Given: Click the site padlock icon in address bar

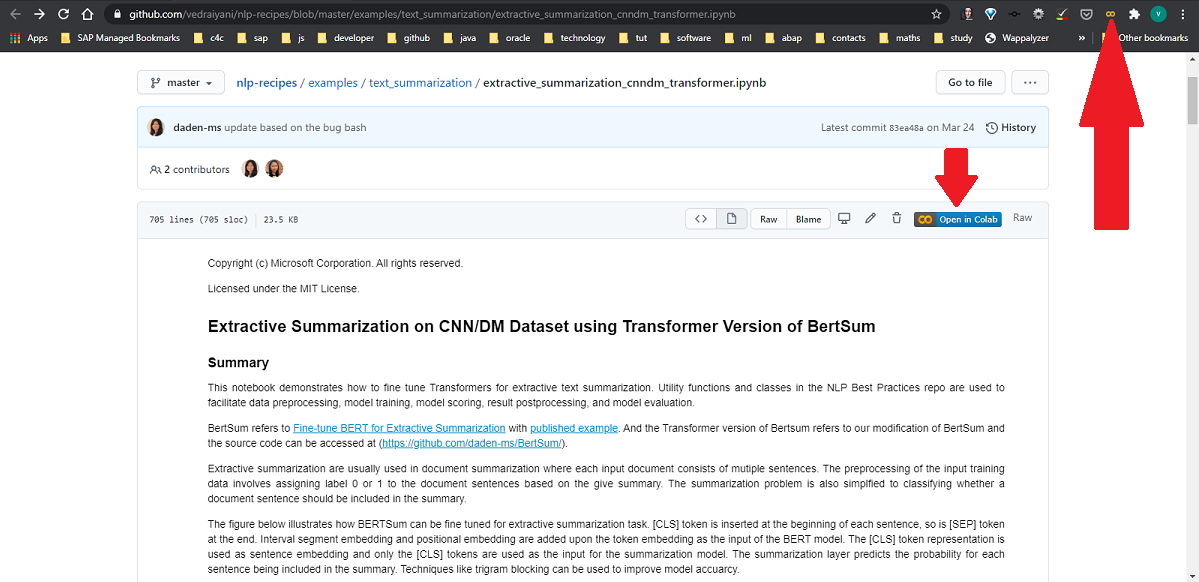Looking at the screenshot, I should coord(116,14).
